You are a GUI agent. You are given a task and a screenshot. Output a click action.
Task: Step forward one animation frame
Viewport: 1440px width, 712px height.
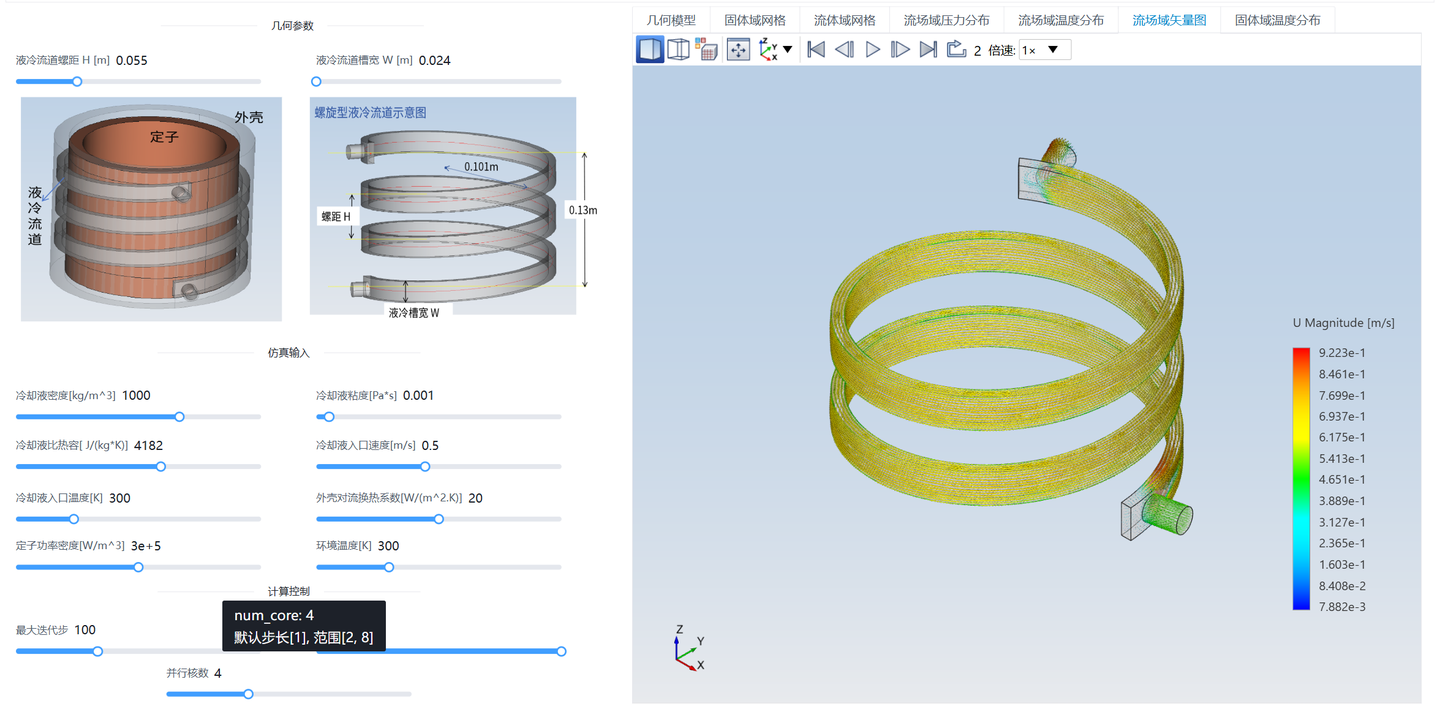pyautogui.click(x=900, y=49)
